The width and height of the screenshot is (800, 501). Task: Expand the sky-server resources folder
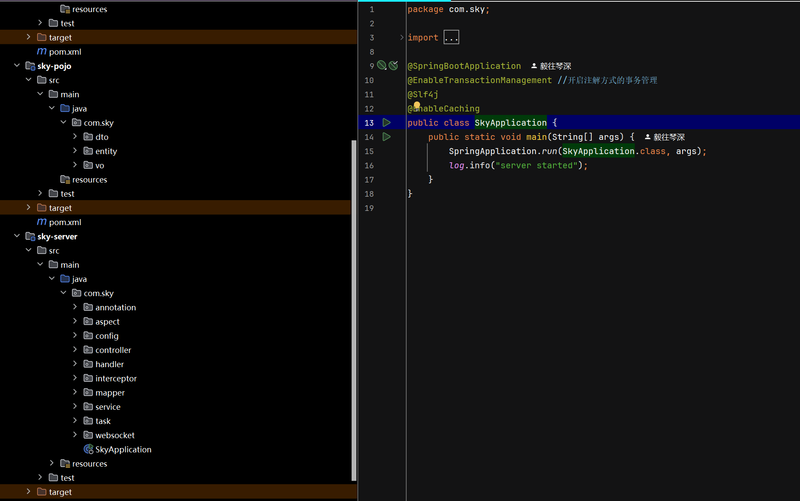pos(52,463)
